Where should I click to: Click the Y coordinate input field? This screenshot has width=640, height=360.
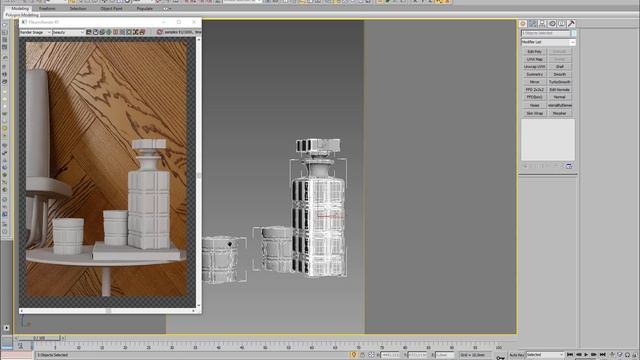(x=417, y=355)
